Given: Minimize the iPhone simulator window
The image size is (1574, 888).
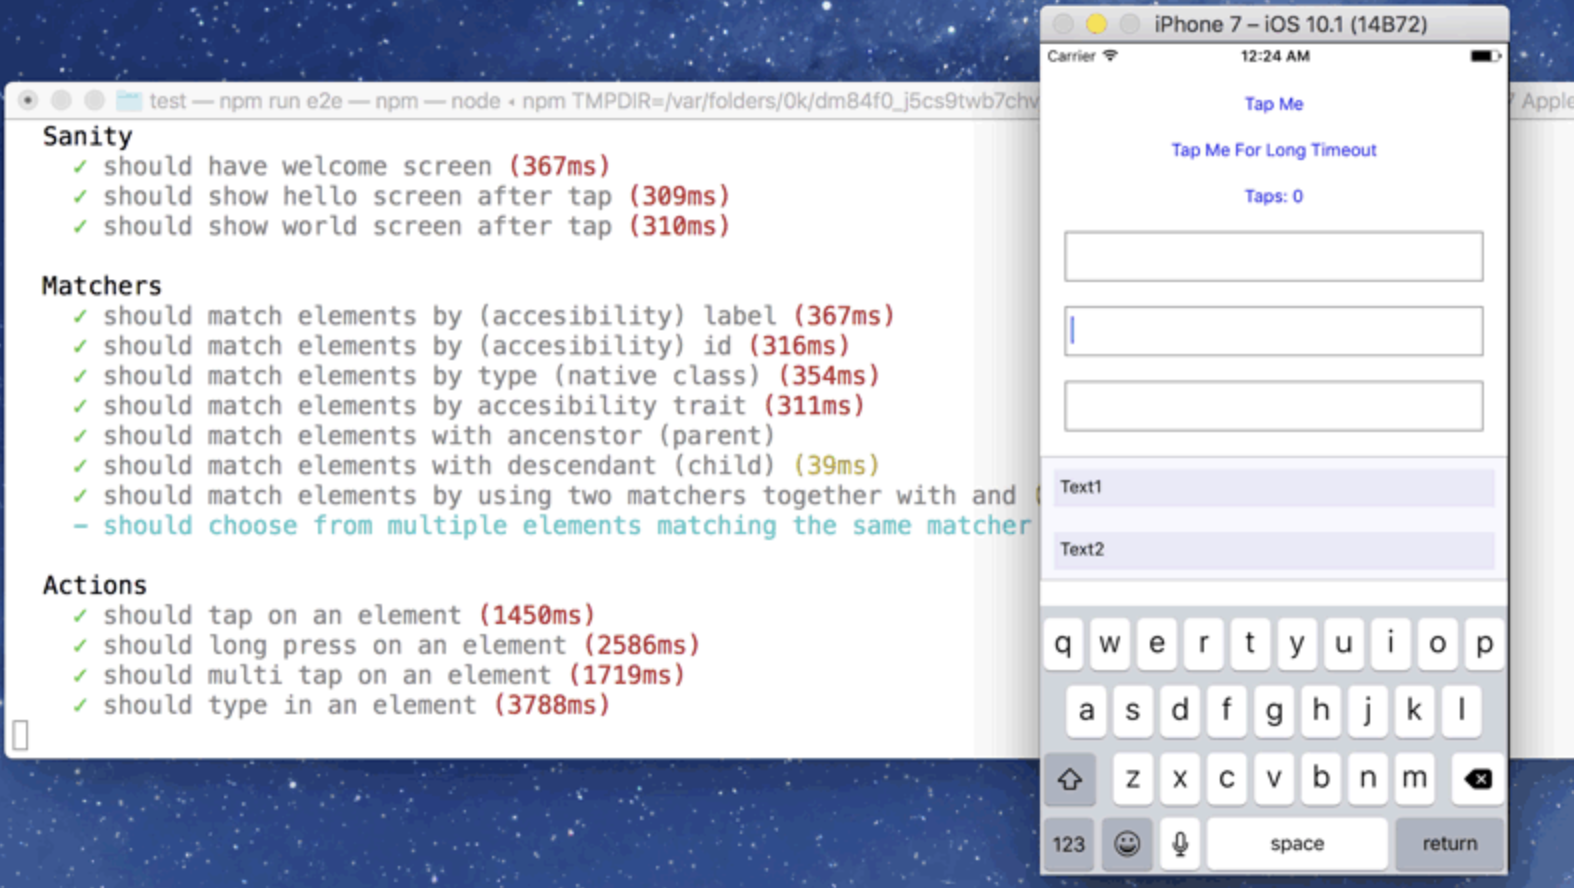Looking at the screenshot, I should click(1097, 24).
